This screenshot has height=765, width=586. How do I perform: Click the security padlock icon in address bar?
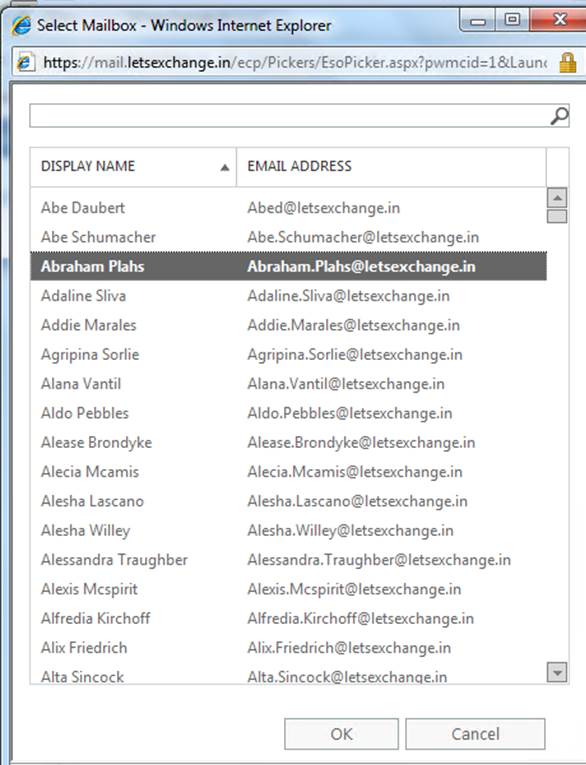point(567,62)
